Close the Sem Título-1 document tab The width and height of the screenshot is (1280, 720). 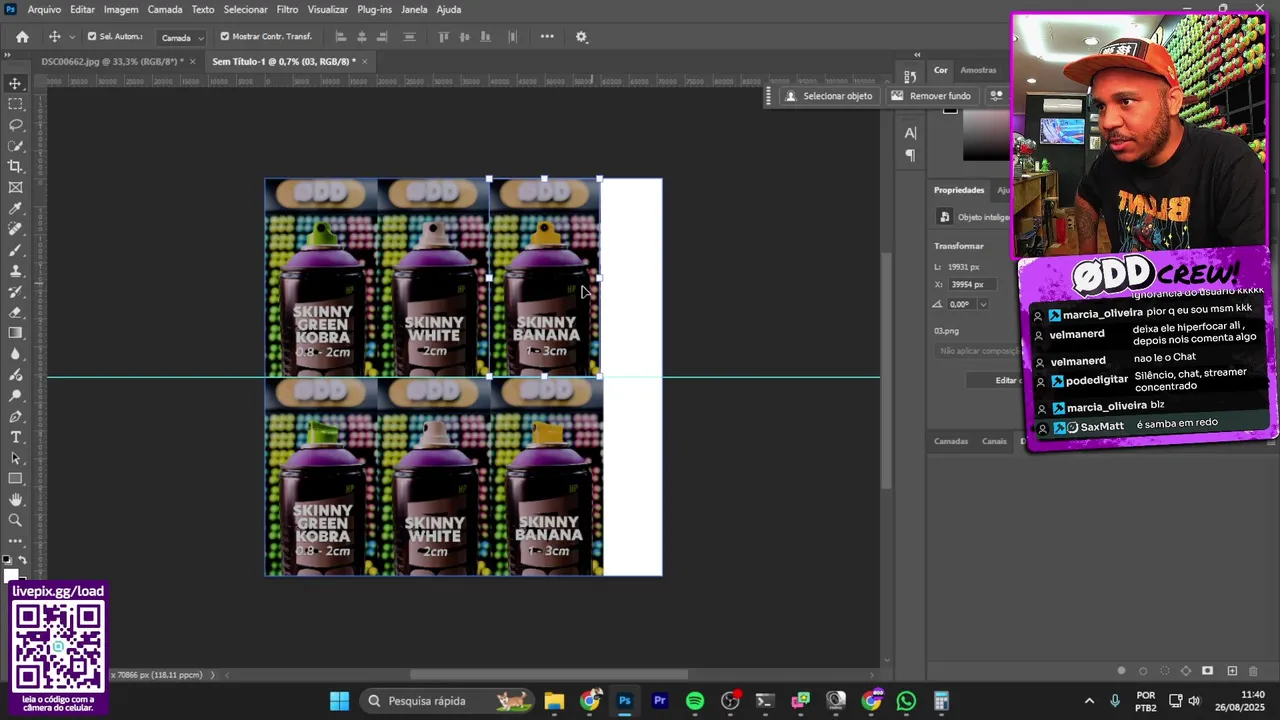(364, 62)
